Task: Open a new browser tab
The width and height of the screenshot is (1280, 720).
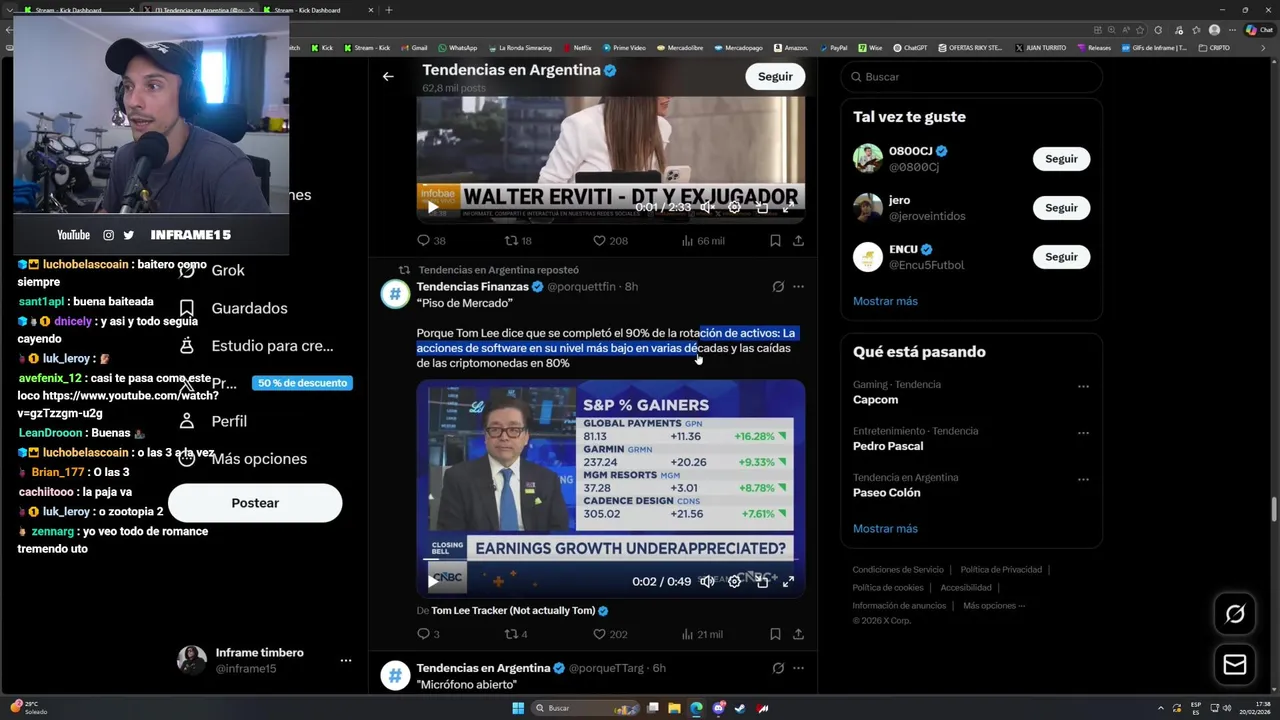Action: (389, 10)
